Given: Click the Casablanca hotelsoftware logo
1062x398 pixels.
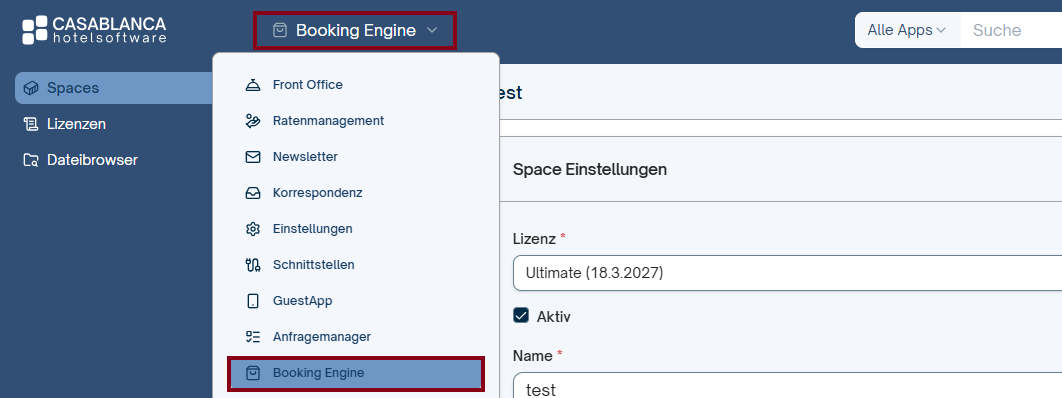Looking at the screenshot, I should tap(94, 30).
